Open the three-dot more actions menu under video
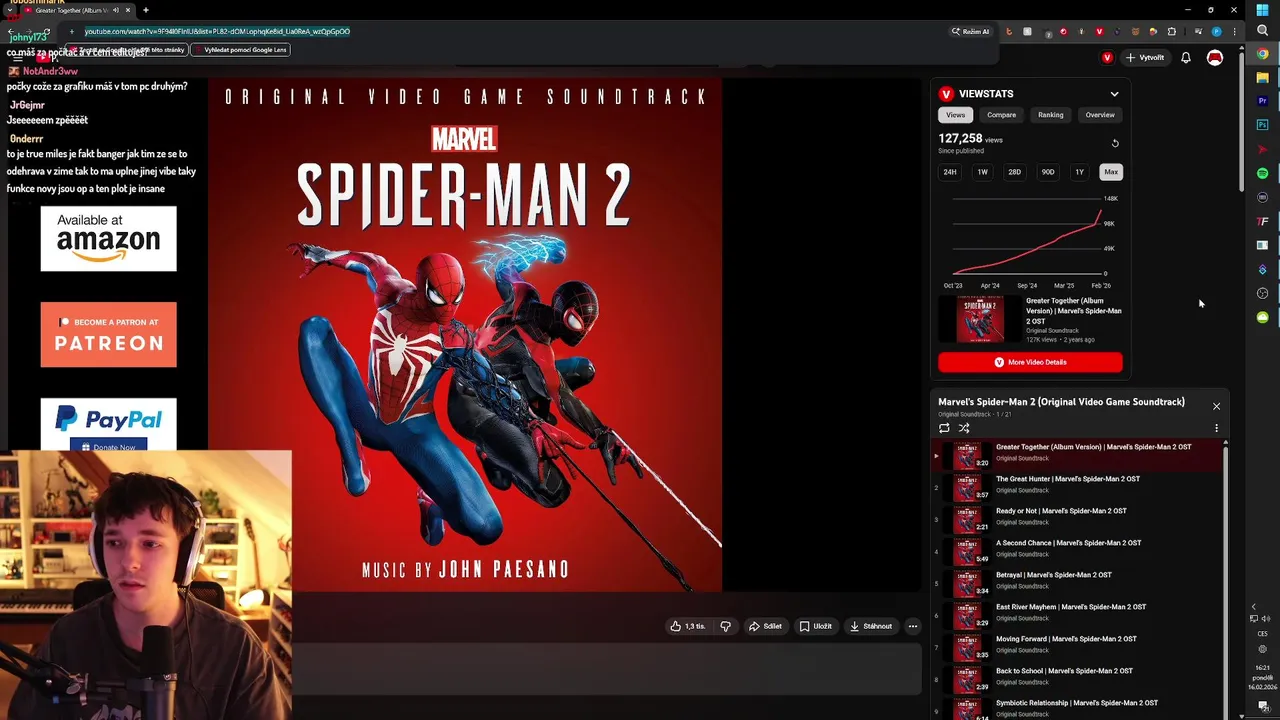The width and height of the screenshot is (1280, 720). 912,626
